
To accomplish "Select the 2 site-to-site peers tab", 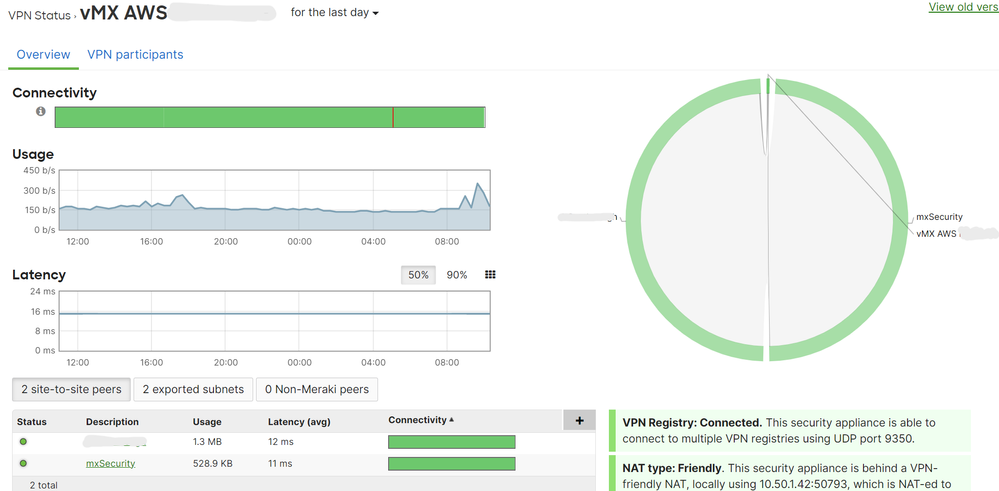I will tap(71, 389).
